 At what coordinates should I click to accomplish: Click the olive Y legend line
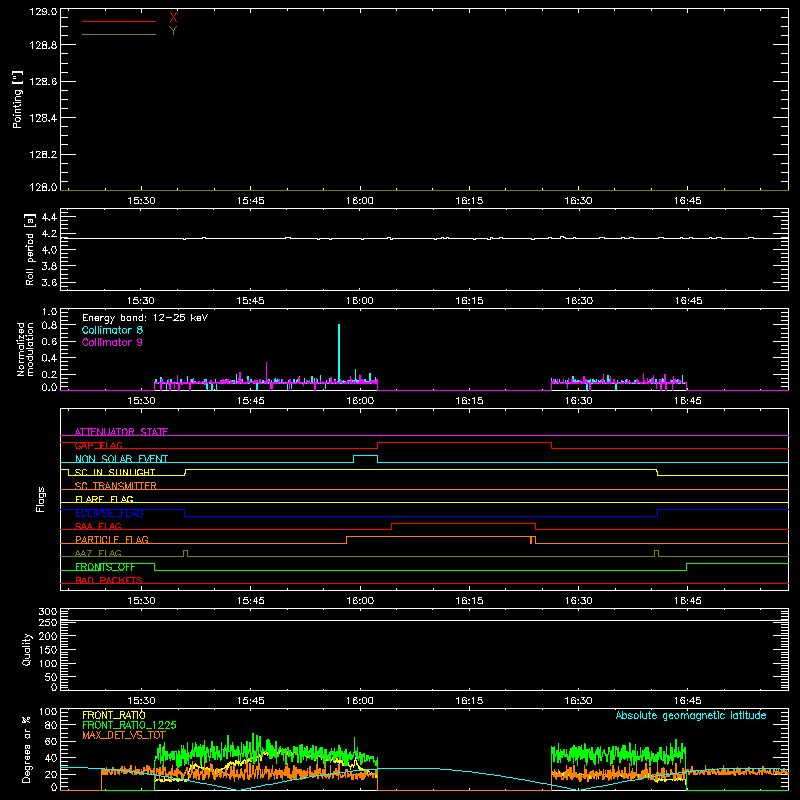(x=119, y=34)
